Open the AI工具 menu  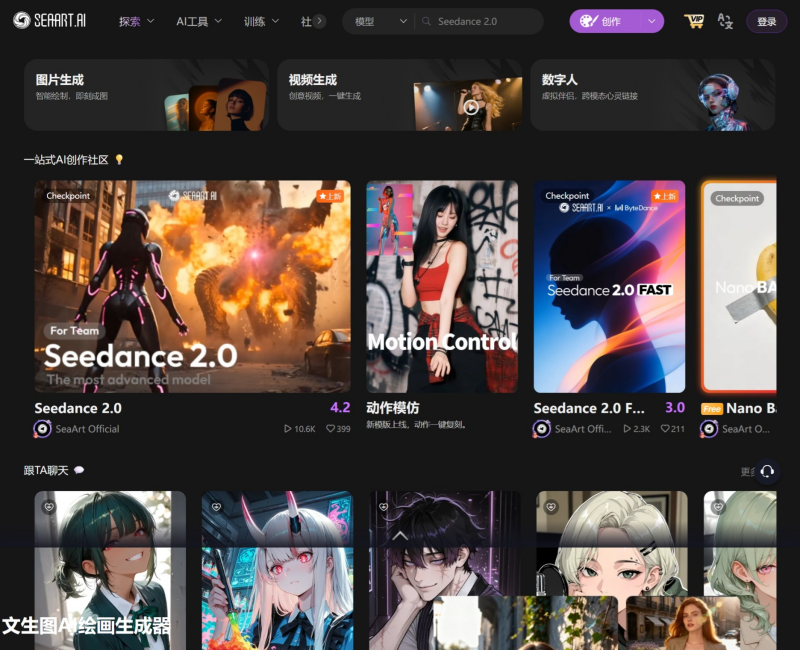(x=199, y=21)
